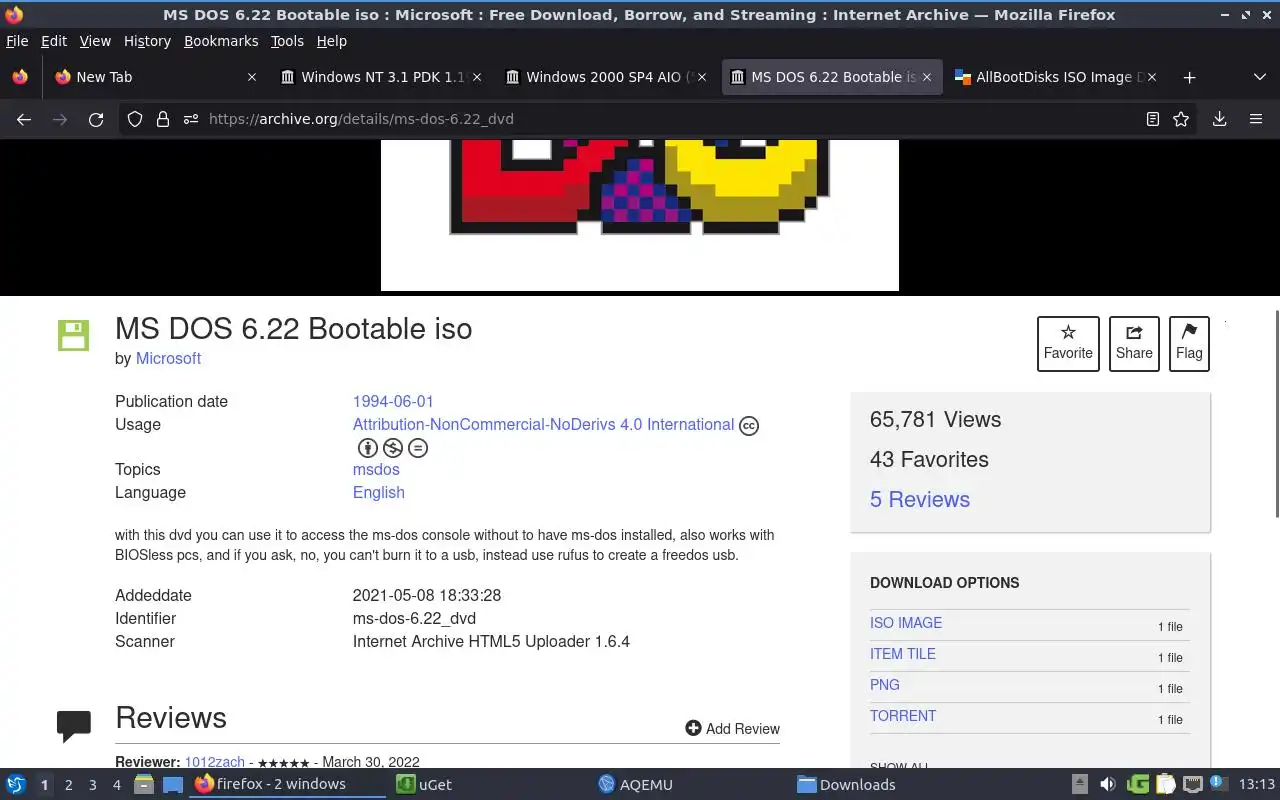Screen dimensions: 1280x800
Task: Flag this item
Action: point(1189,343)
